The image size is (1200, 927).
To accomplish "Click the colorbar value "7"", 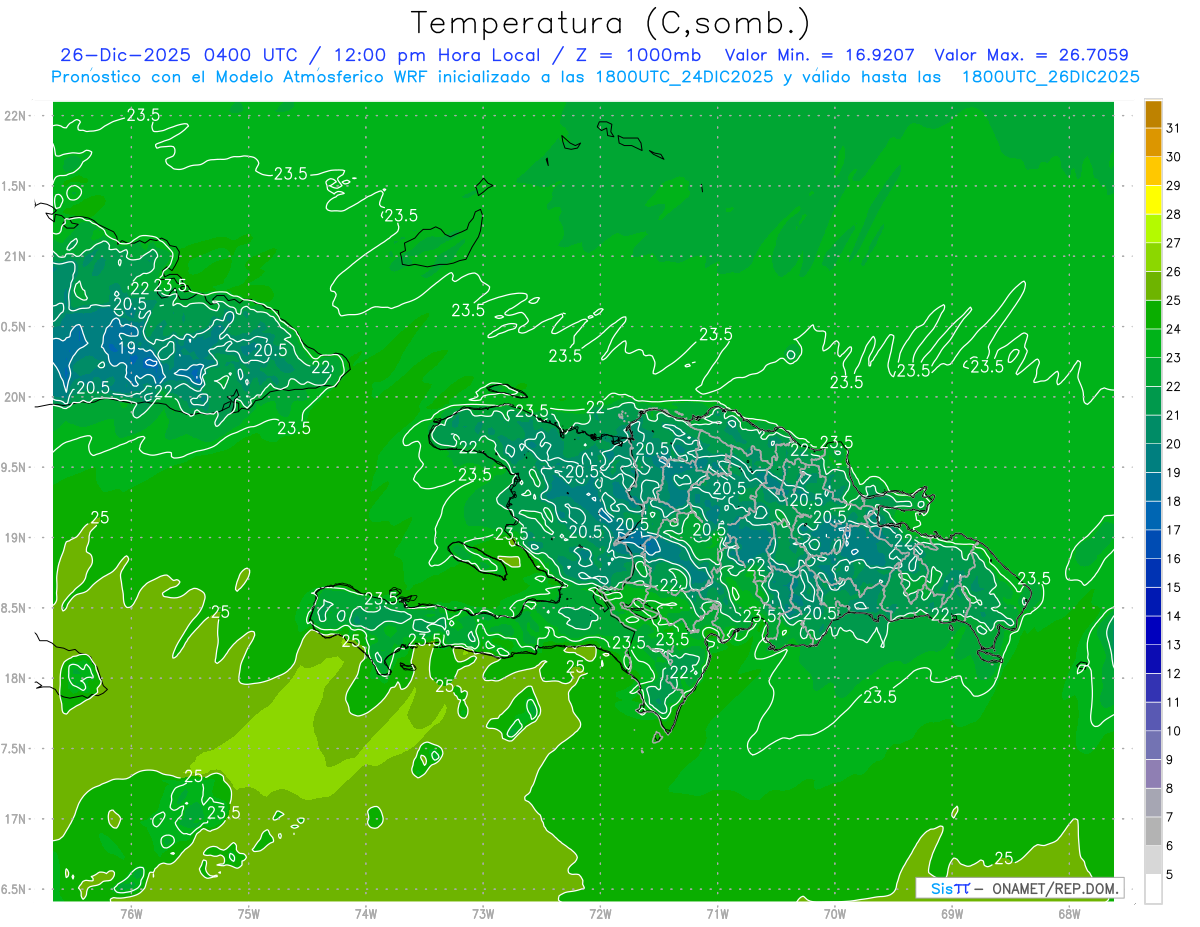I will click(x=1170, y=817).
